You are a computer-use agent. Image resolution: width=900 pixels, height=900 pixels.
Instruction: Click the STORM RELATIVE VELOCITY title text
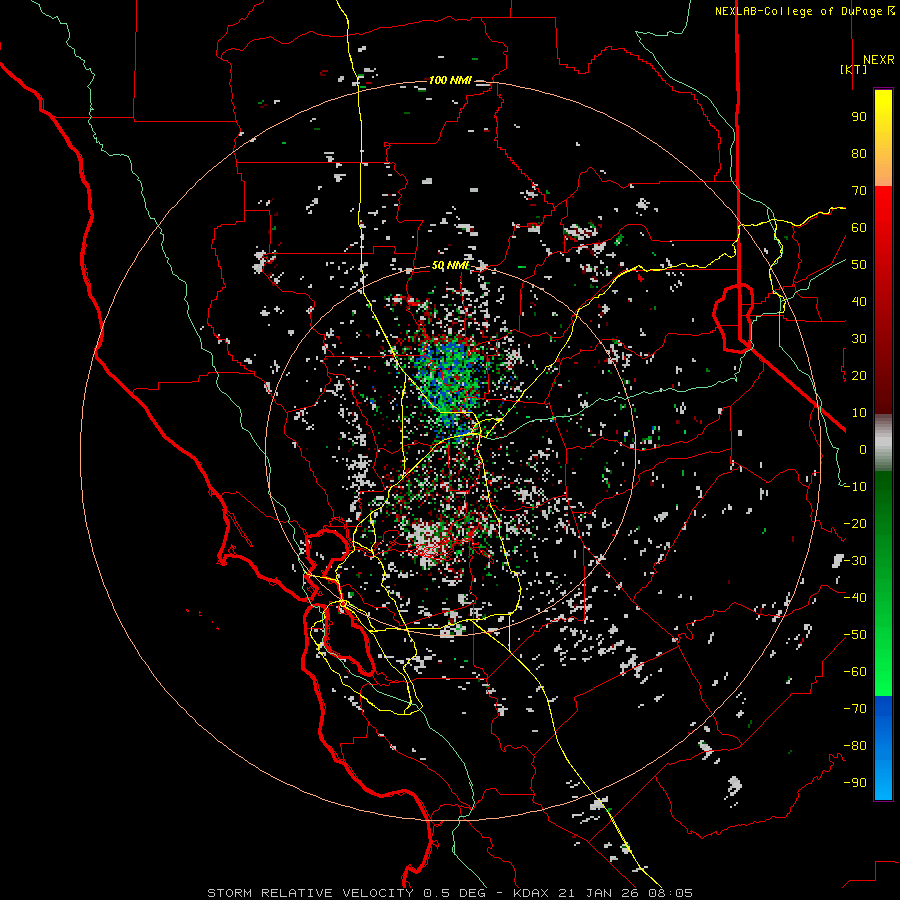click(x=310, y=893)
